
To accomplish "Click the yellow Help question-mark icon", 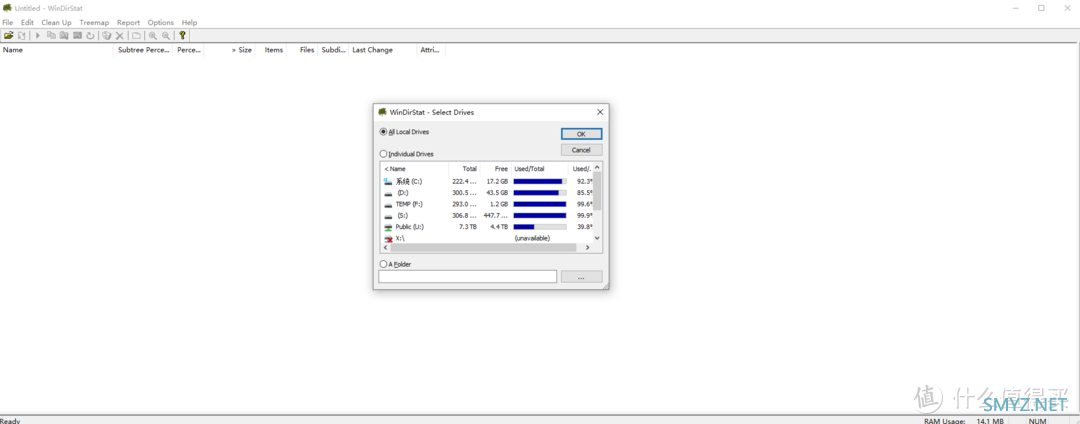I will 183,35.
